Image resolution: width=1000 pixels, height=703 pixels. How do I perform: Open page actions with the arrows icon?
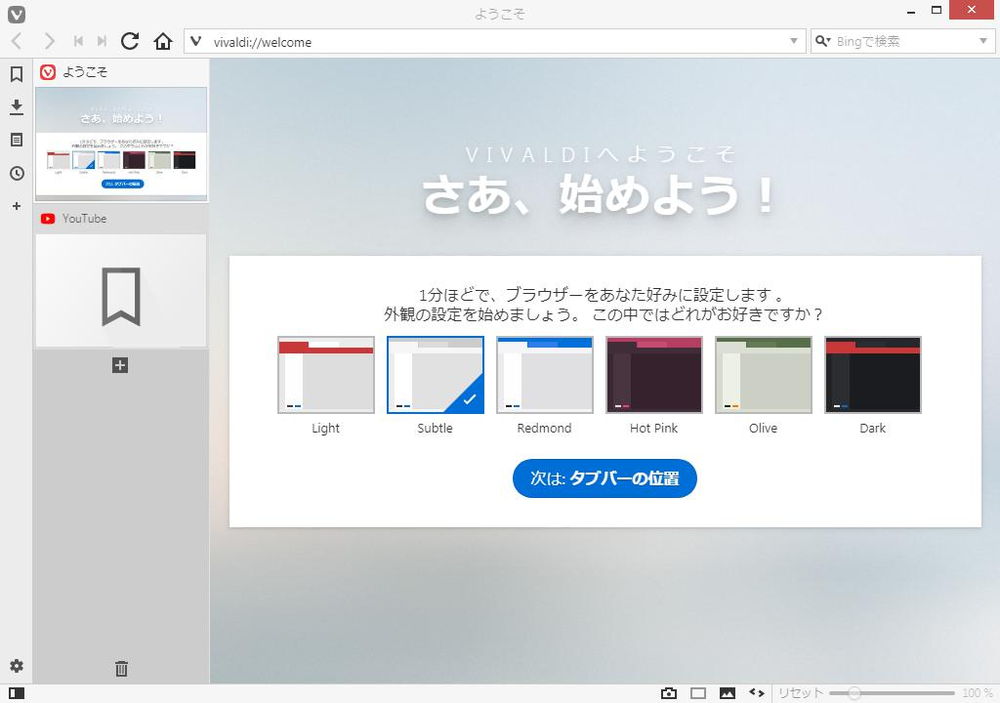click(756, 692)
